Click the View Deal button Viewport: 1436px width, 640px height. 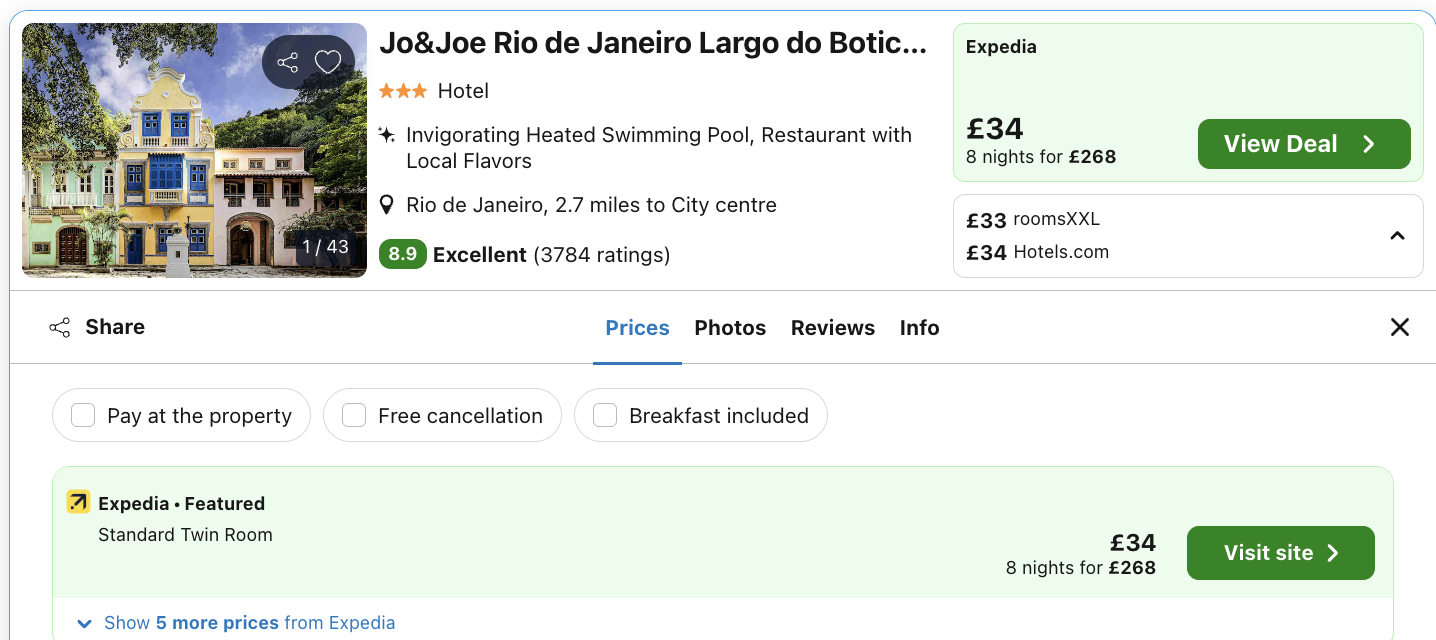pyautogui.click(x=1303, y=143)
